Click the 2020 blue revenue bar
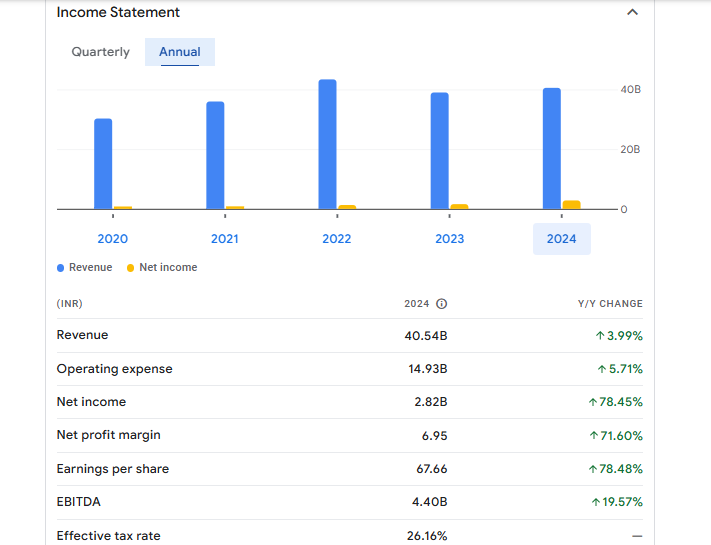The height and width of the screenshot is (545, 711). [x=103, y=164]
